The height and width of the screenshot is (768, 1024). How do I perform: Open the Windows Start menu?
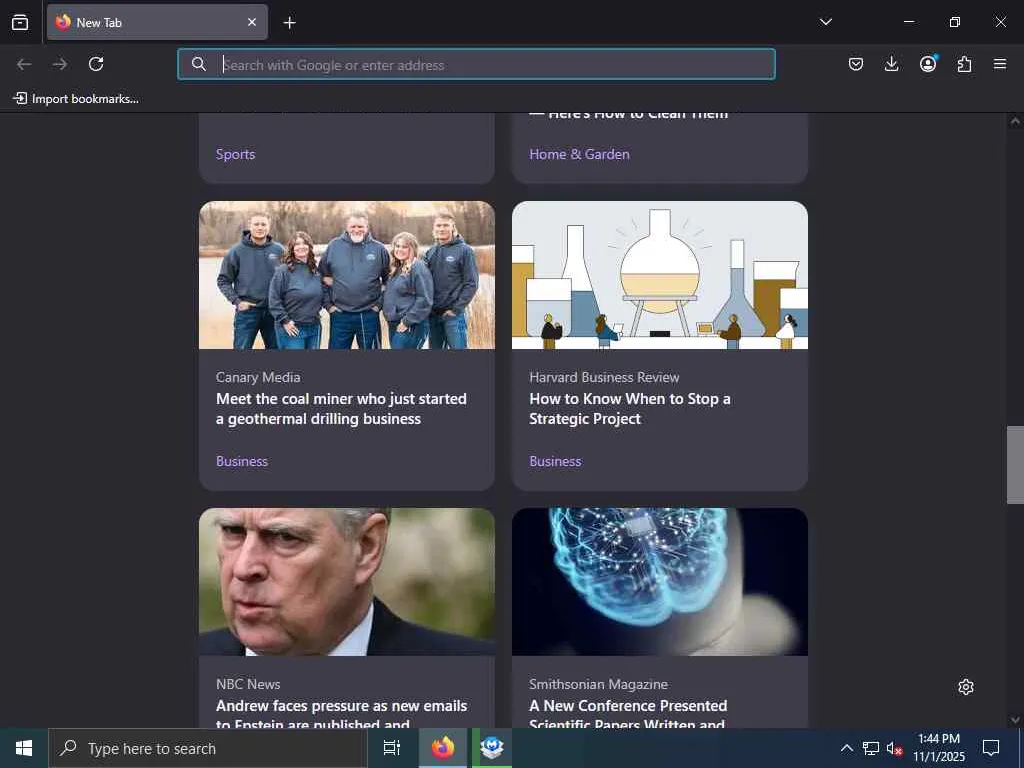[x=24, y=748]
